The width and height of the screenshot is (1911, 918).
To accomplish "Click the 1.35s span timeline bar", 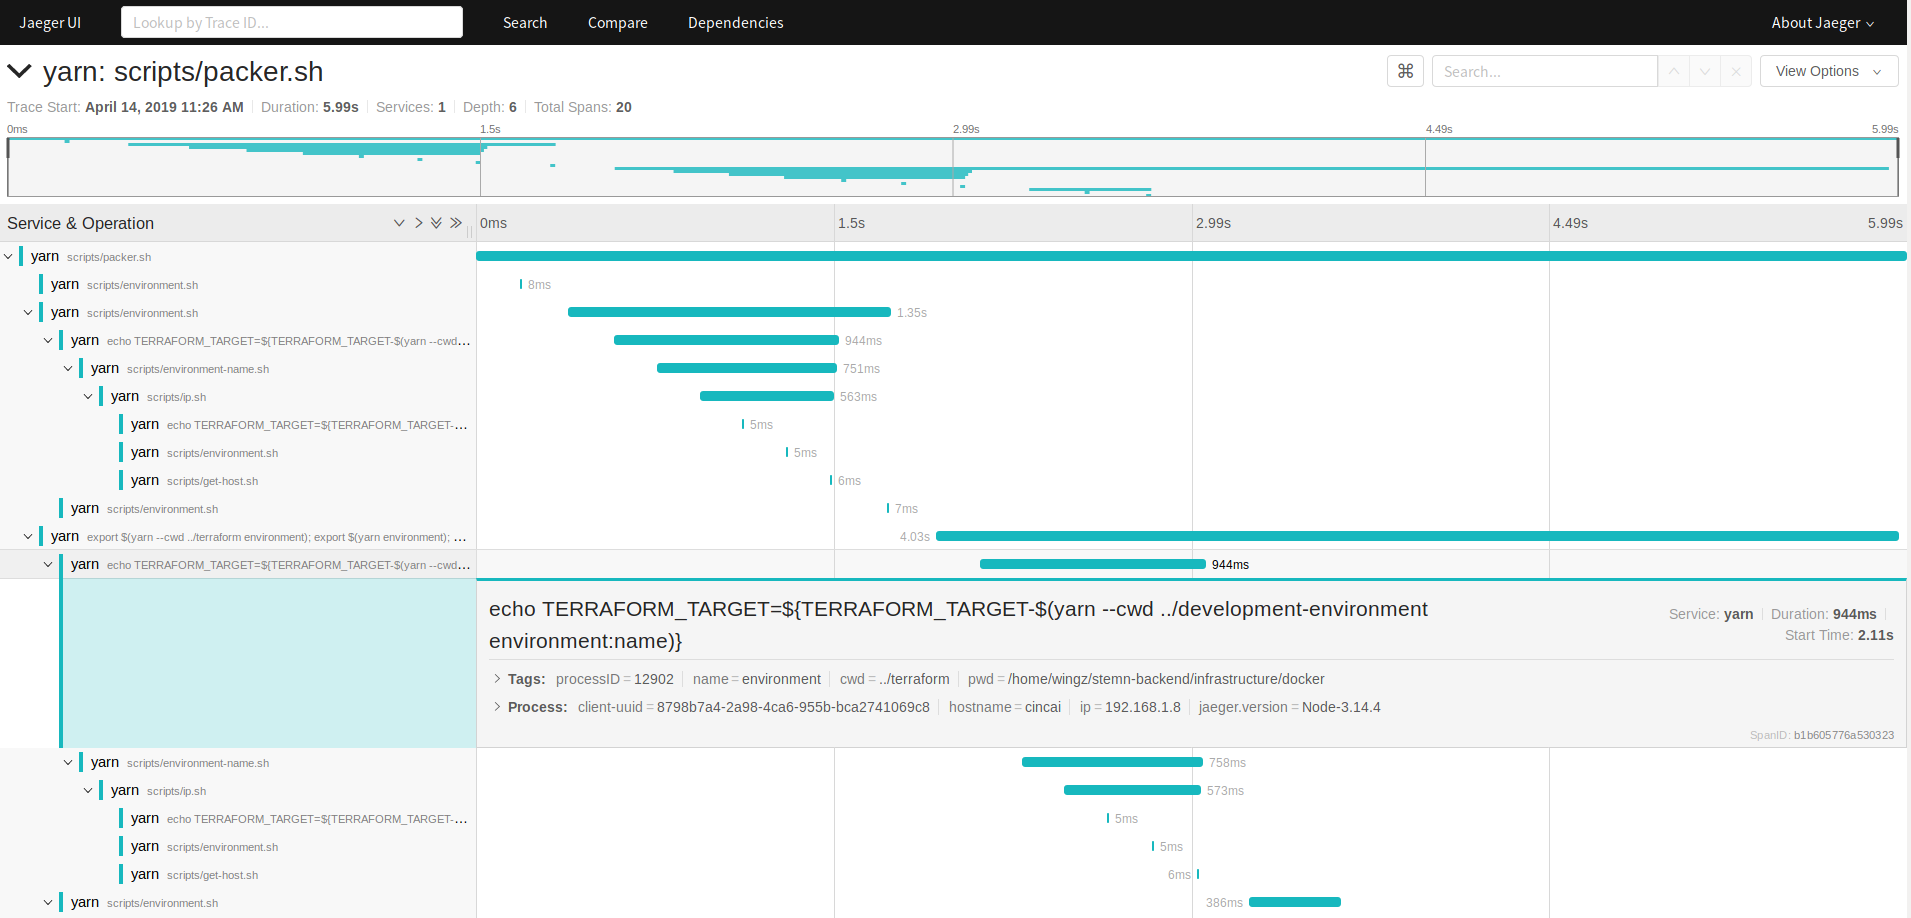I will (x=729, y=313).
